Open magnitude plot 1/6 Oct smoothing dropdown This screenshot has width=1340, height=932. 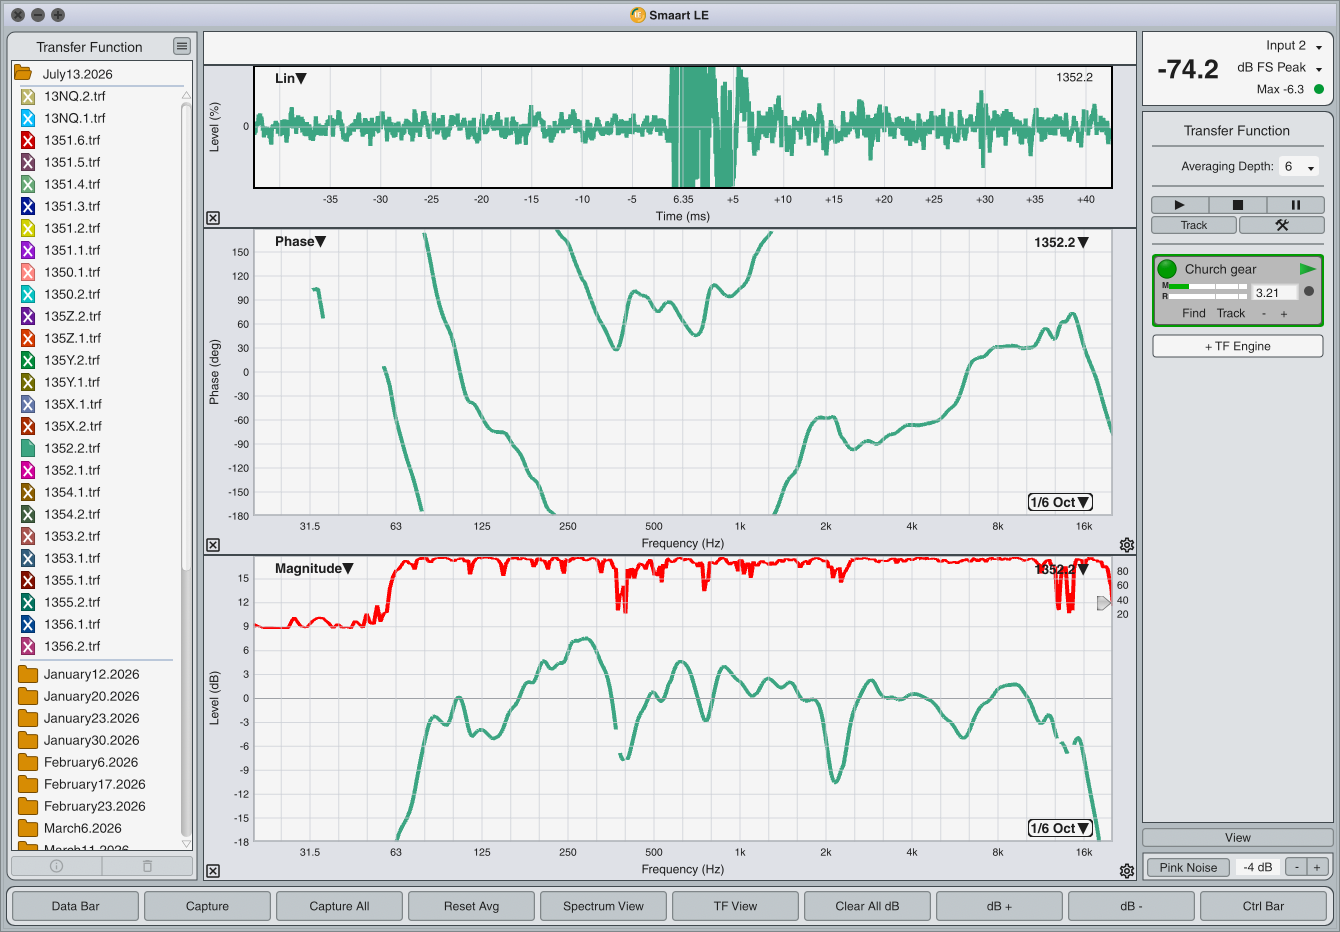pyautogui.click(x=1060, y=828)
